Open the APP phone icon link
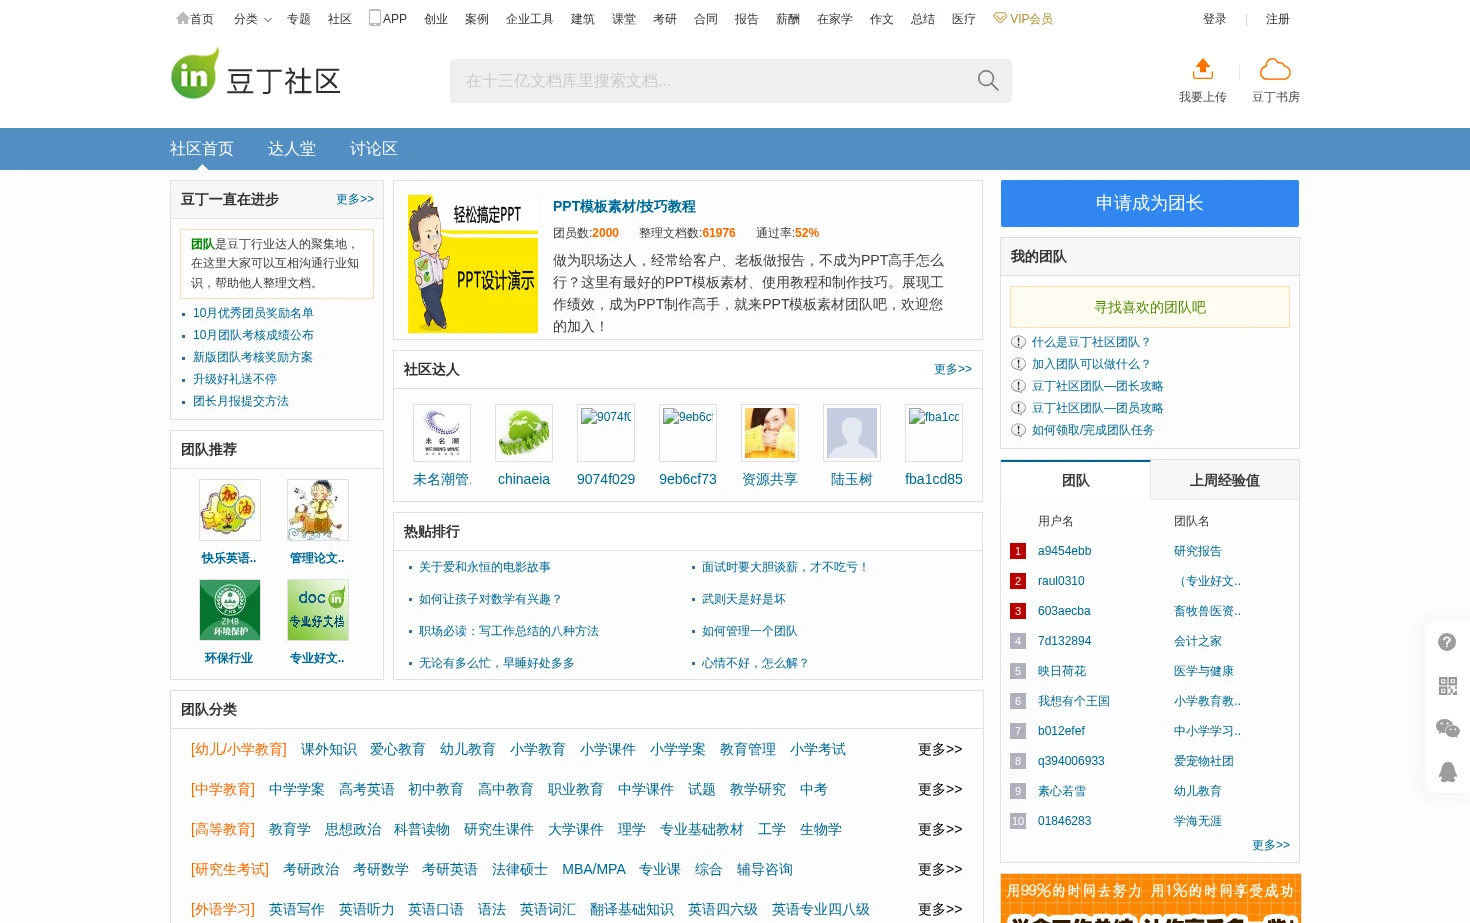Image resolution: width=1470 pixels, height=923 pixels. point(388,18)
